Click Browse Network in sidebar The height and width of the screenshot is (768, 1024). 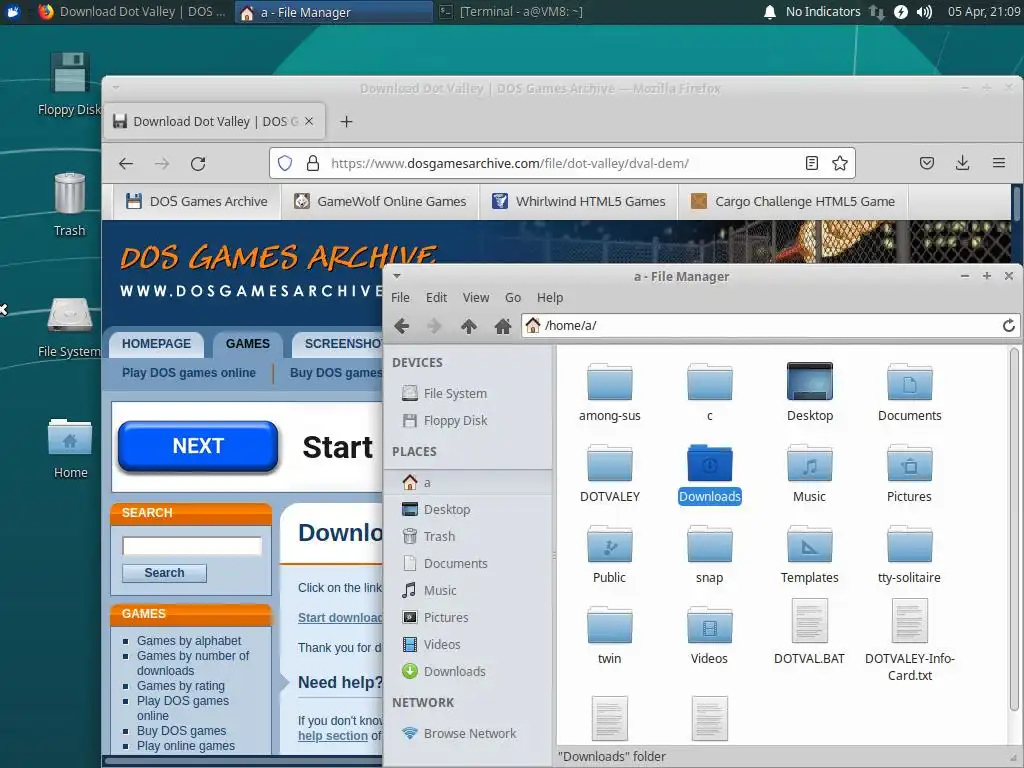pos(468,733)
